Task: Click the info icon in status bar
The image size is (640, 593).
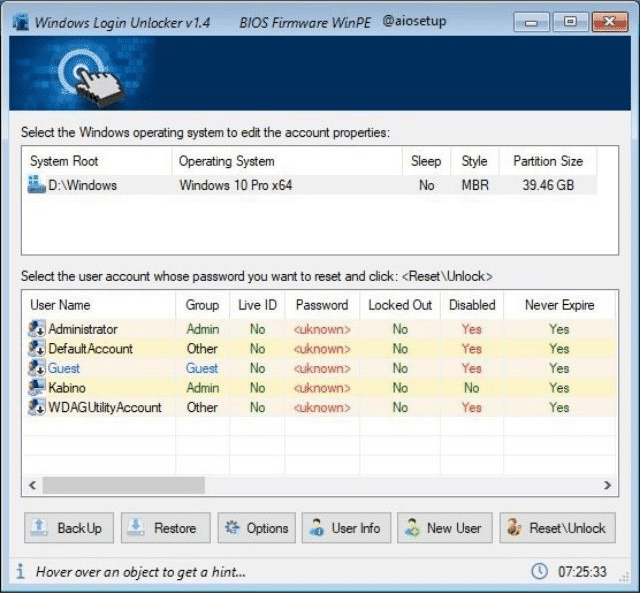Action: [20, 572]
